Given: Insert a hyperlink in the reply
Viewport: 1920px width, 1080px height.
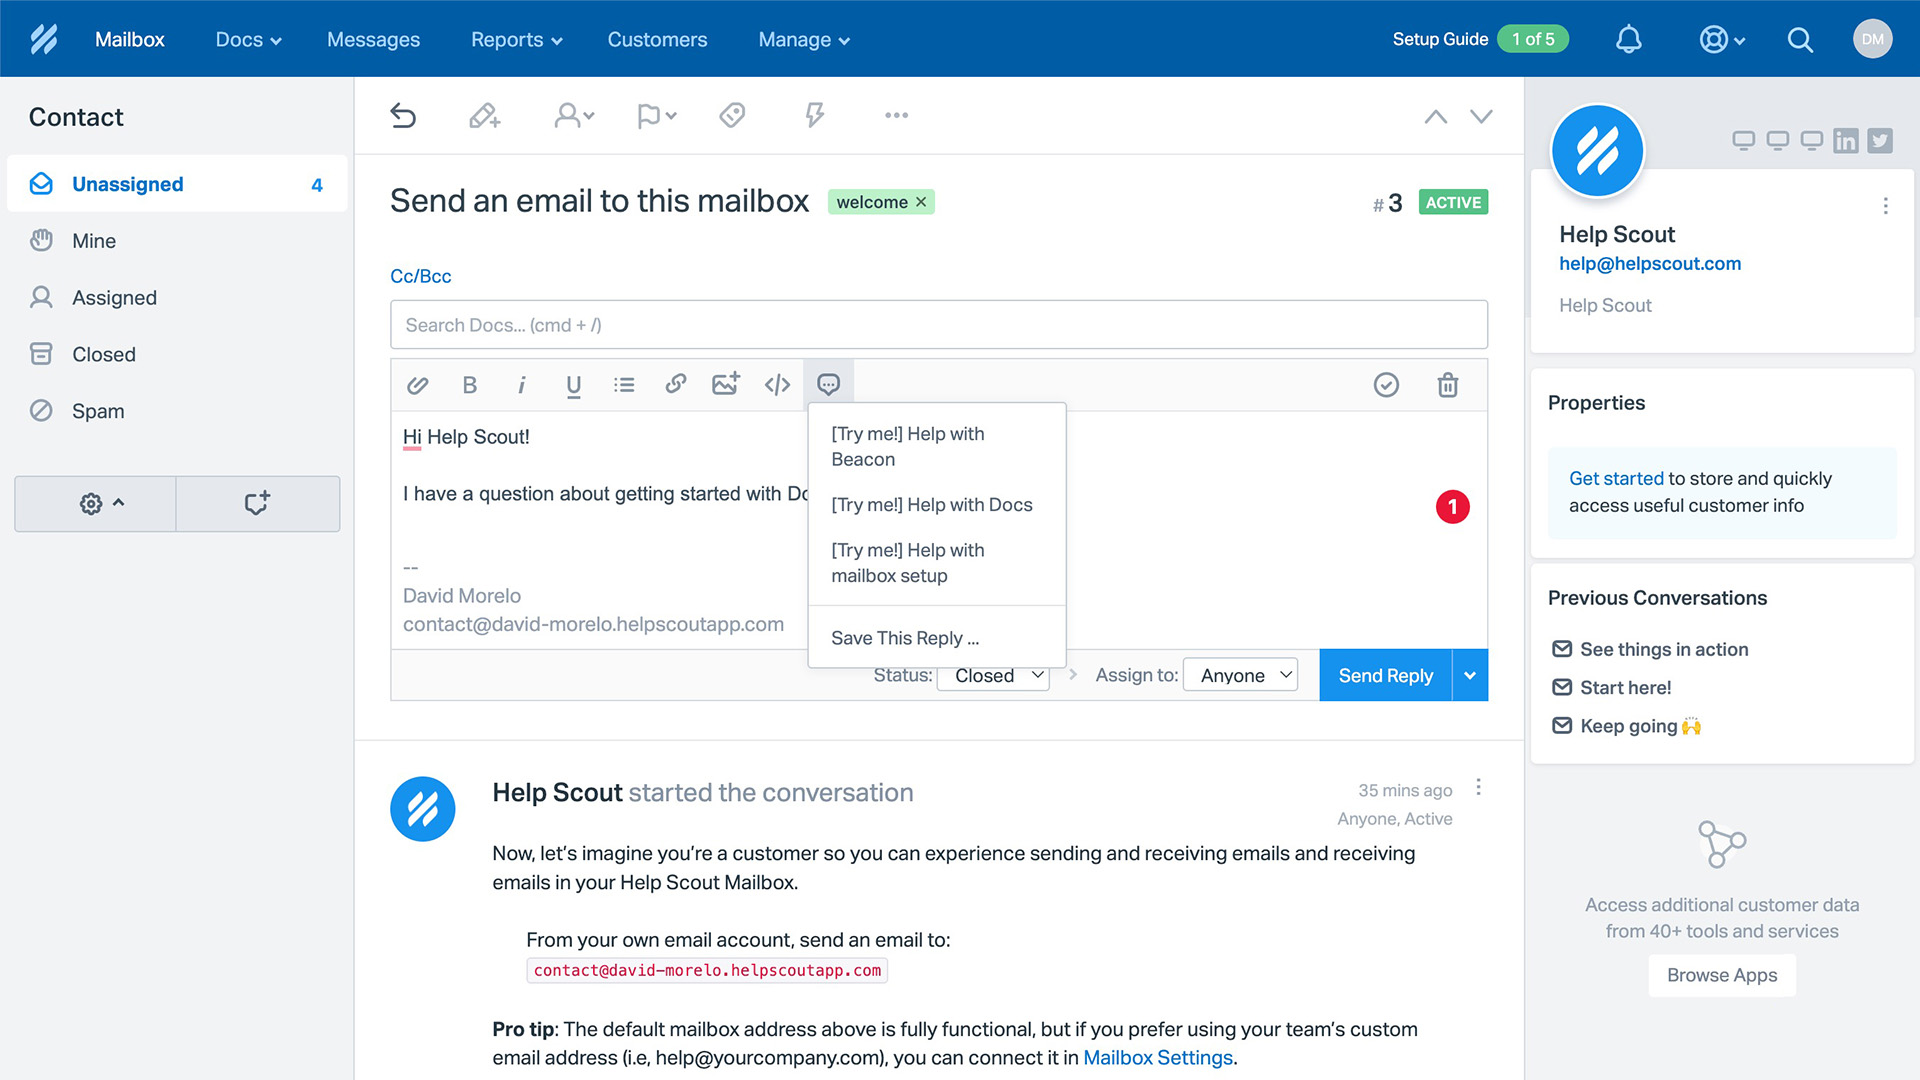Looking at the screenshot, I should (676, 384).
